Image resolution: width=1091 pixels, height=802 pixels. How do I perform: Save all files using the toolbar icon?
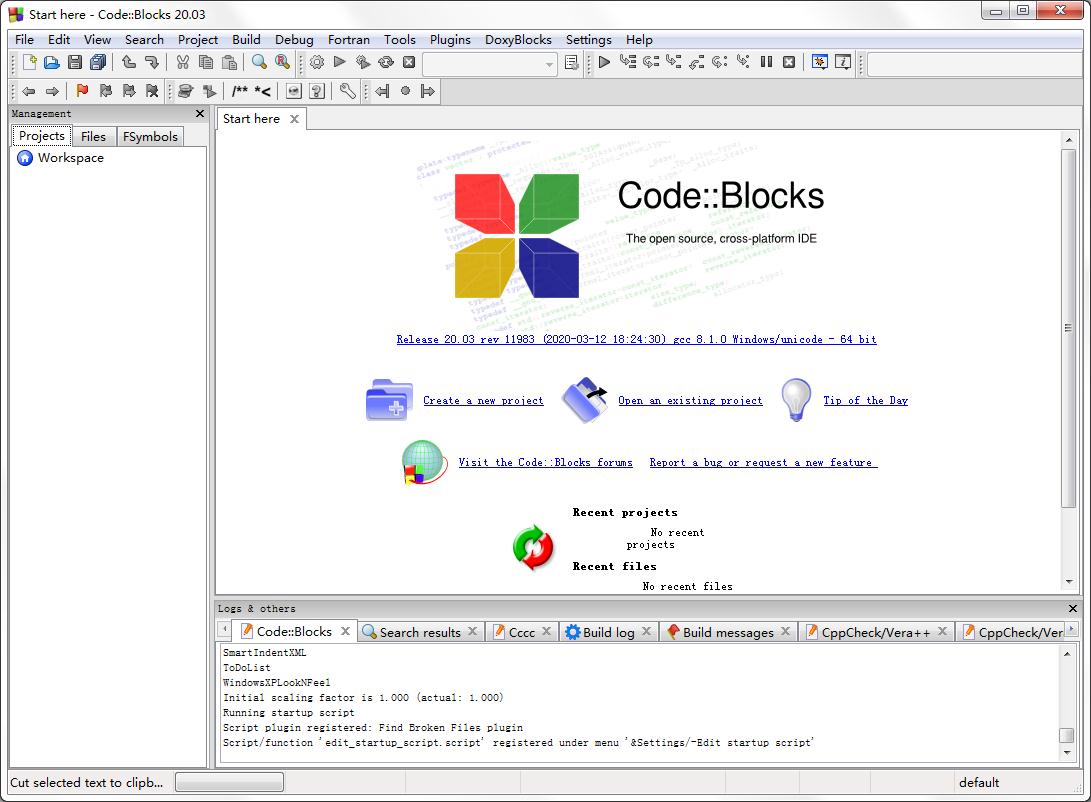(97, 62)
